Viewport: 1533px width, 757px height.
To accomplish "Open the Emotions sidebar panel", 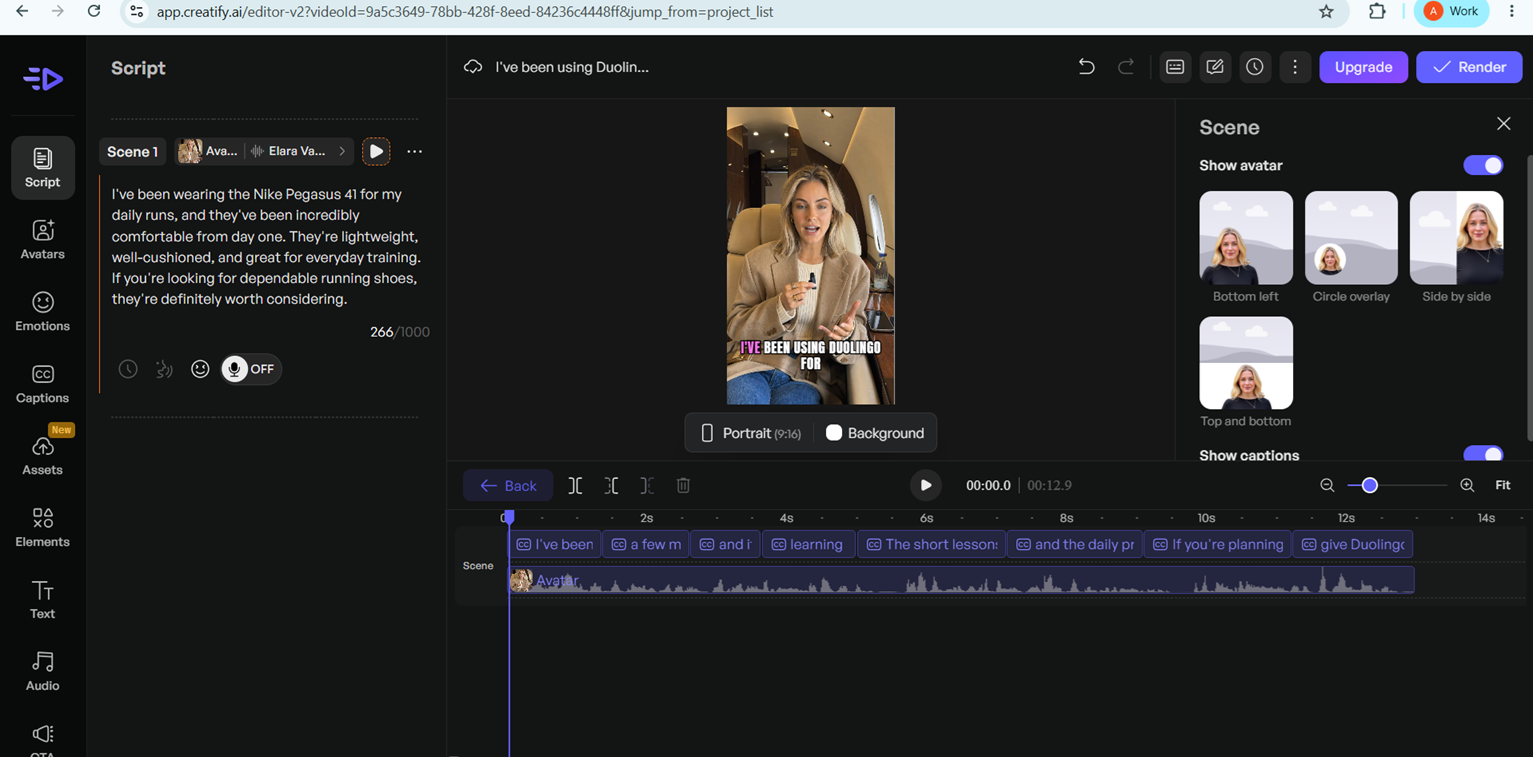I will (42, 312).
